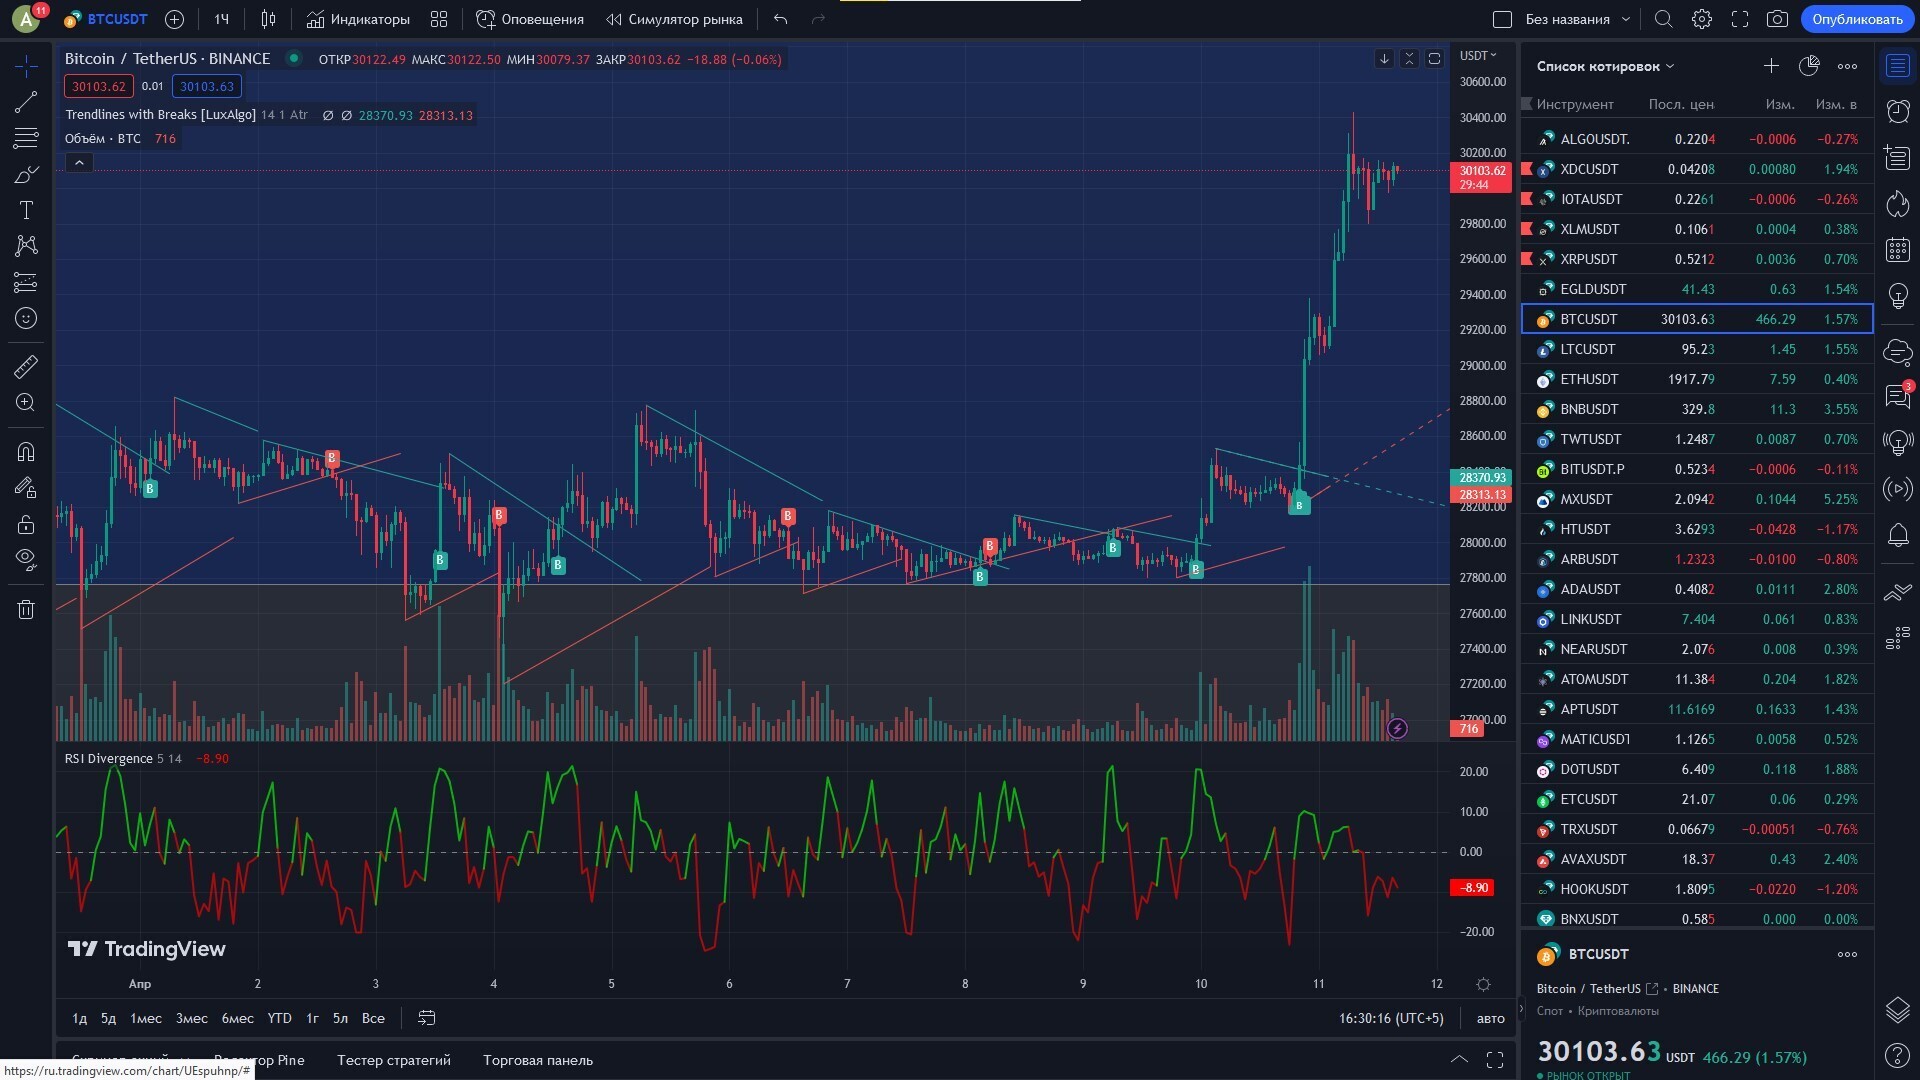Open the market replay simulator
Viewport: 1920px width, 1080px height.
pos(675,19)
